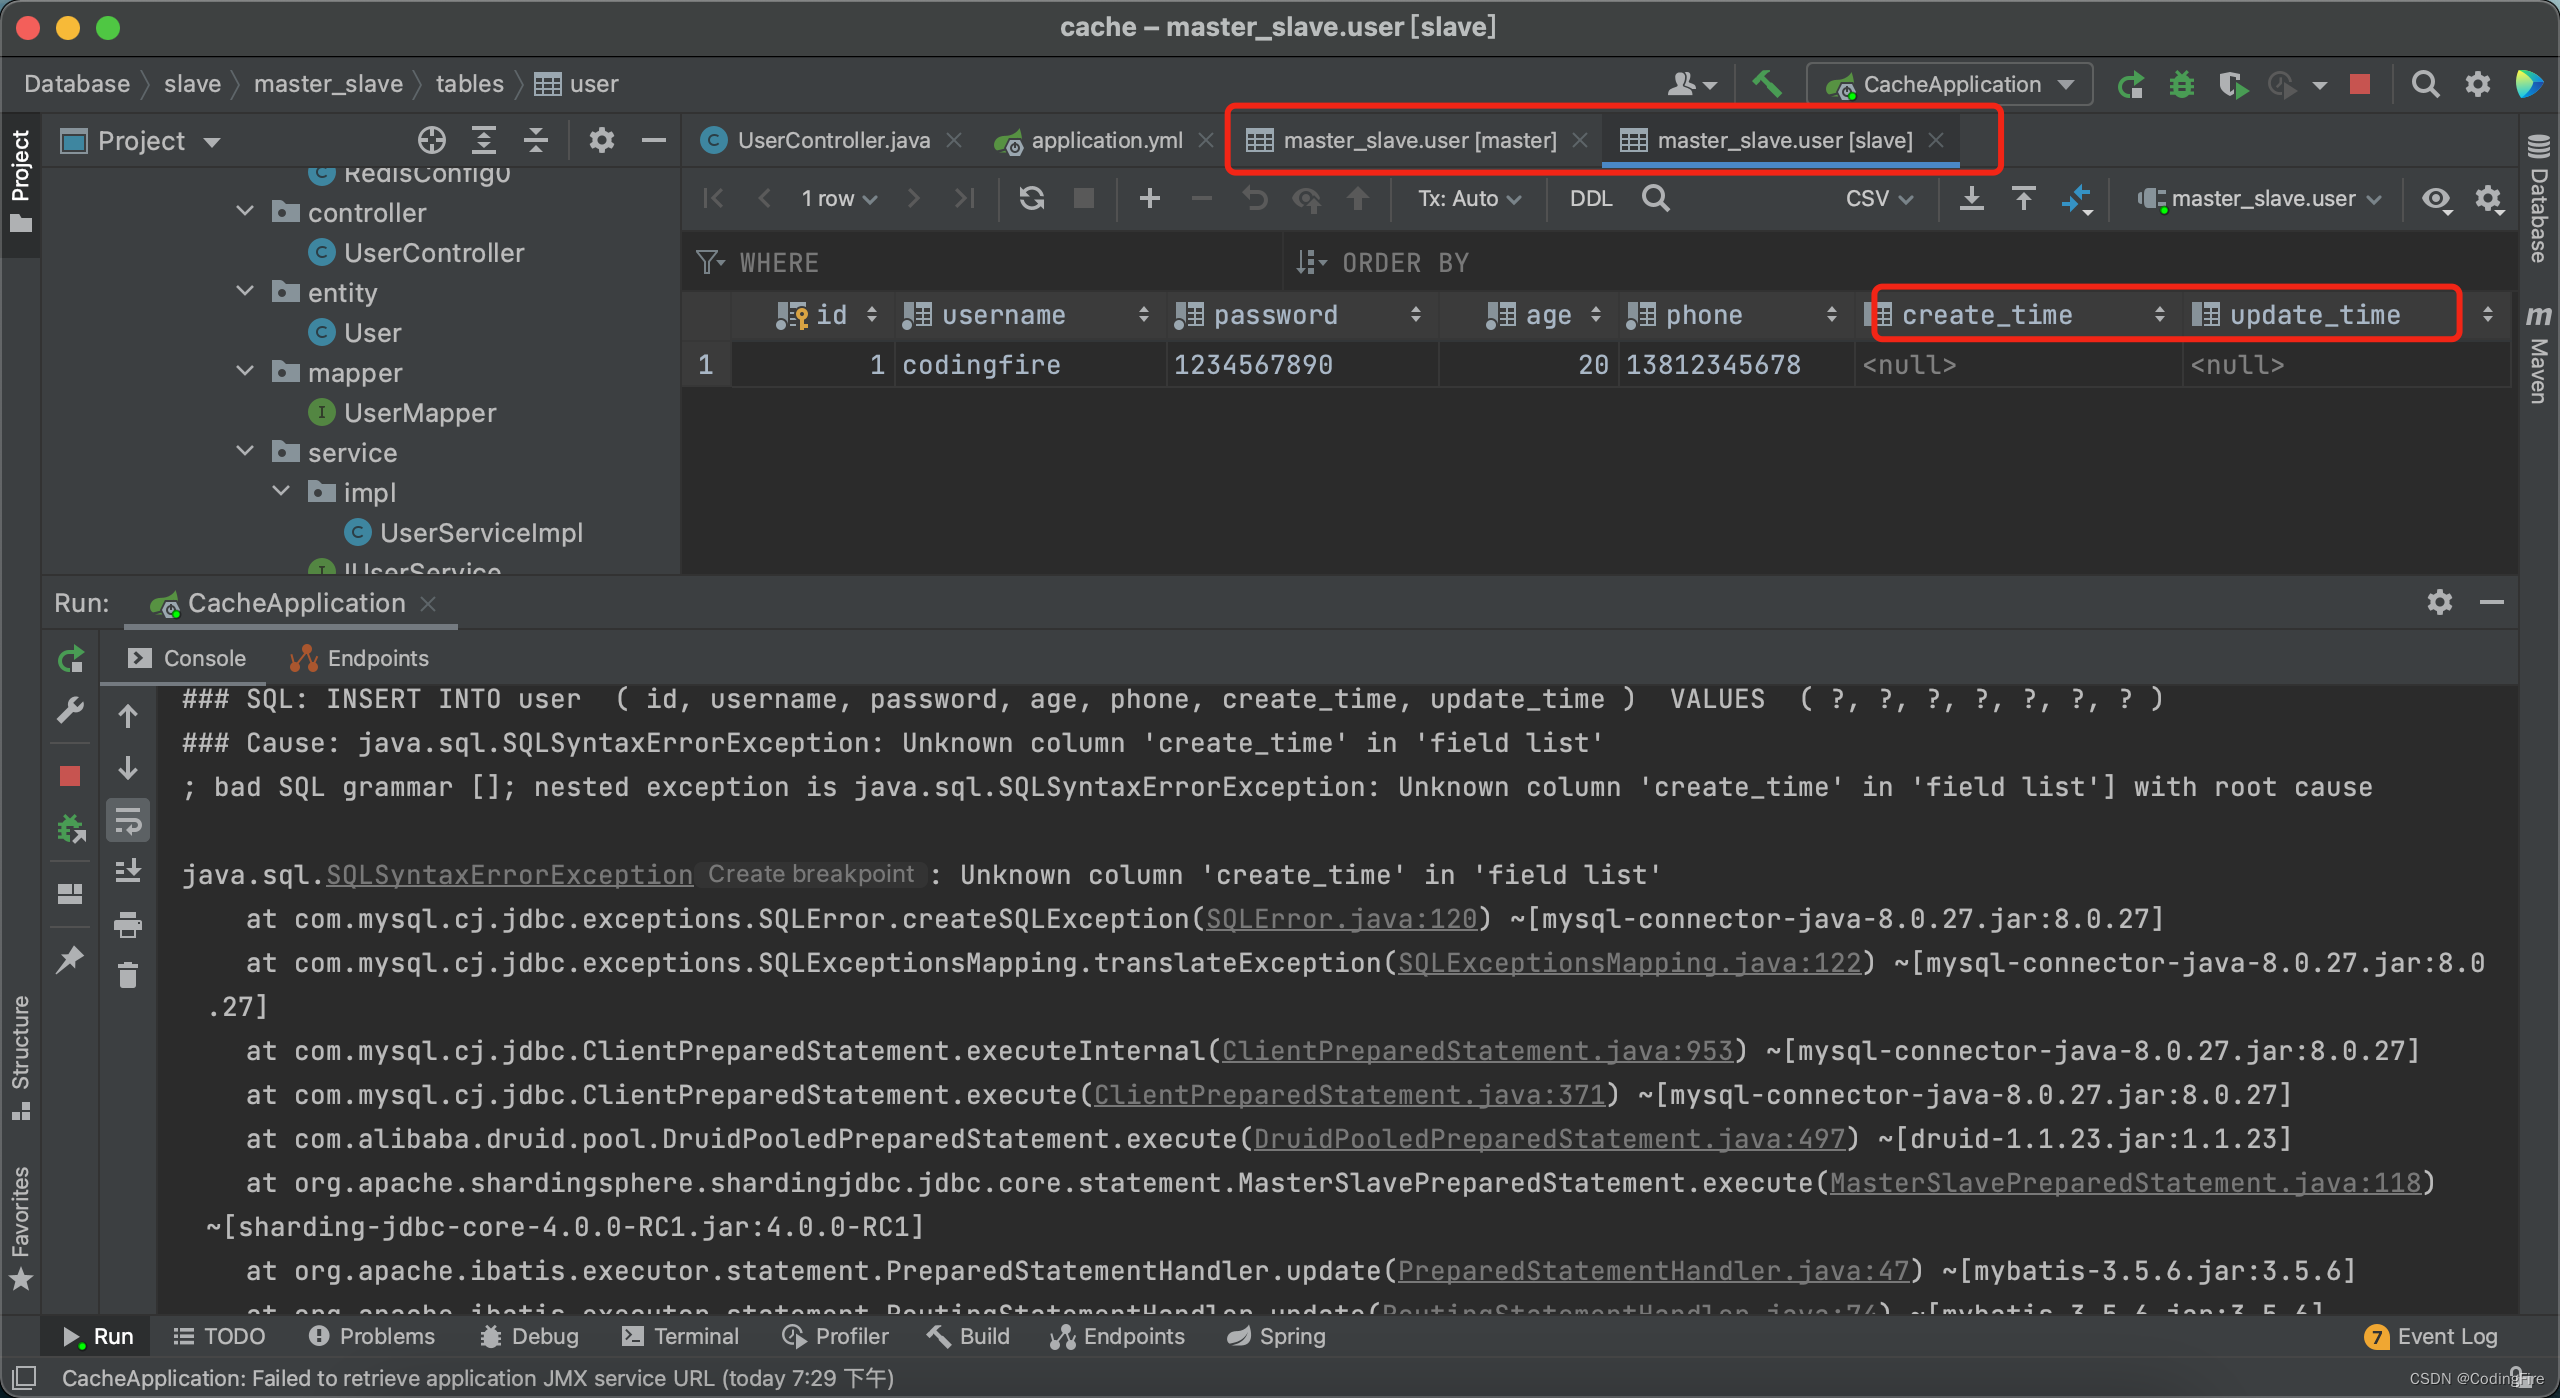
Task: Toggle Soft-Wrap button in console sidebar
Action: click(x=128, y=822)
